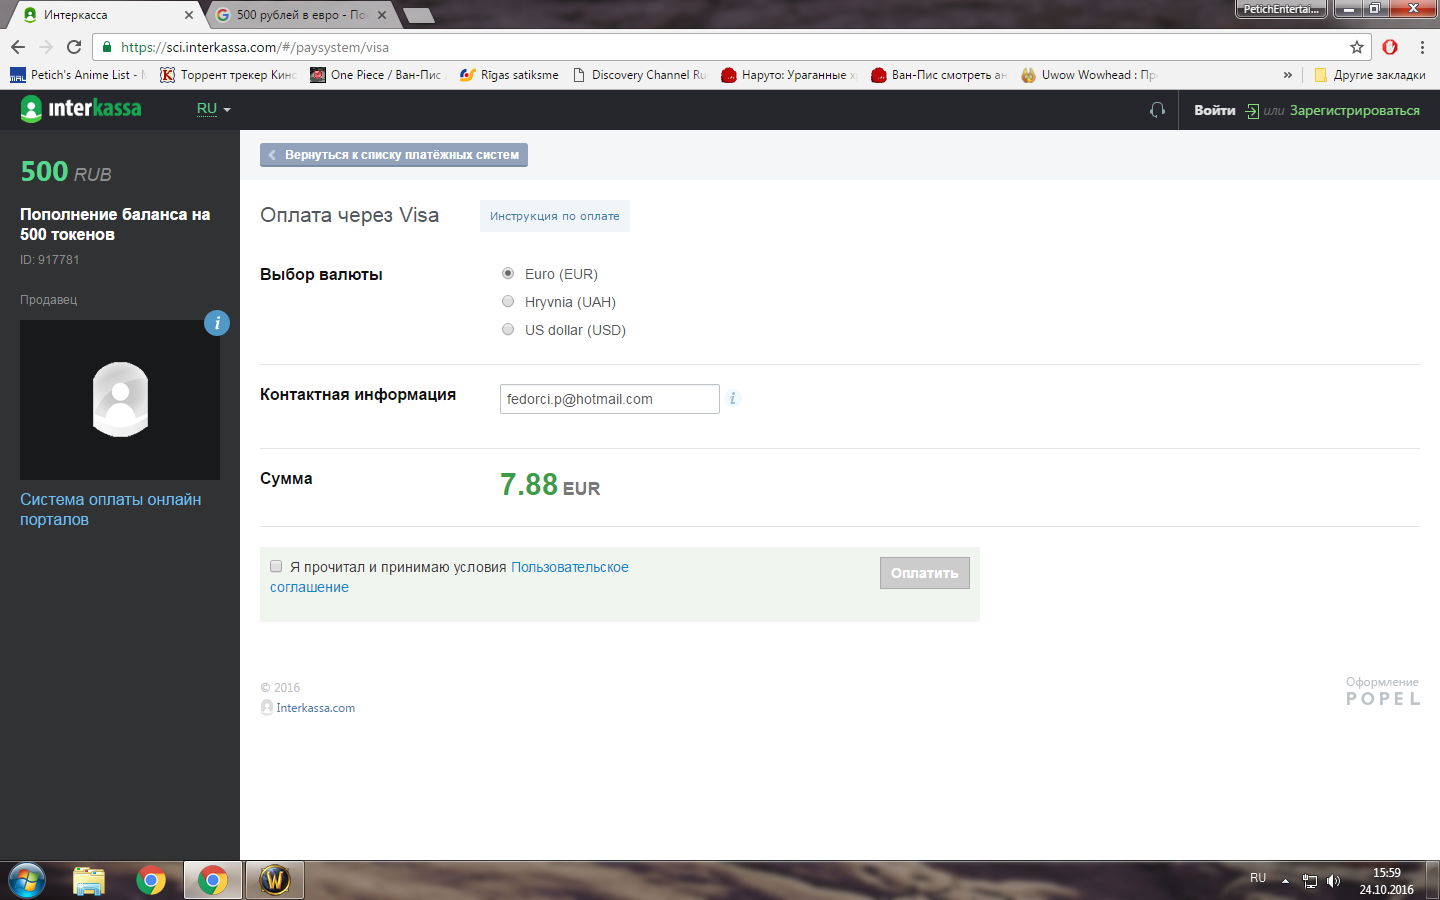Open Инструкция по оплате
1440x900 pixels.
555,216
